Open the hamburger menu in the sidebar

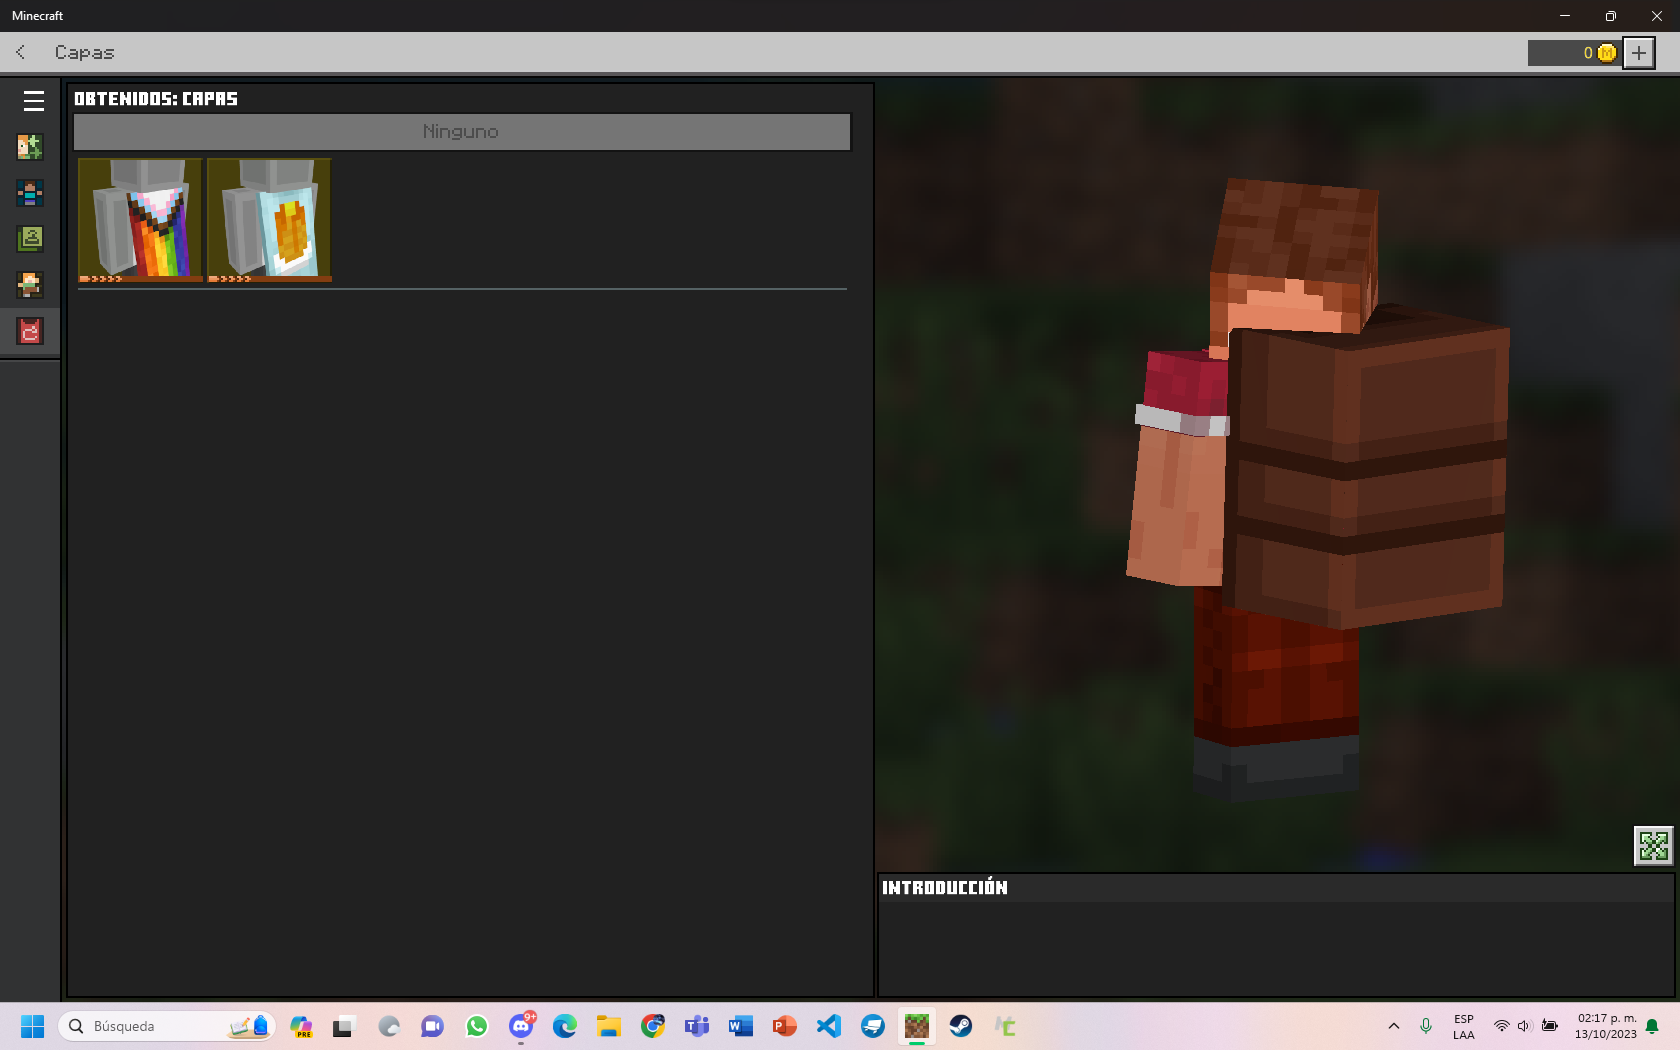[x=33, y=101]
